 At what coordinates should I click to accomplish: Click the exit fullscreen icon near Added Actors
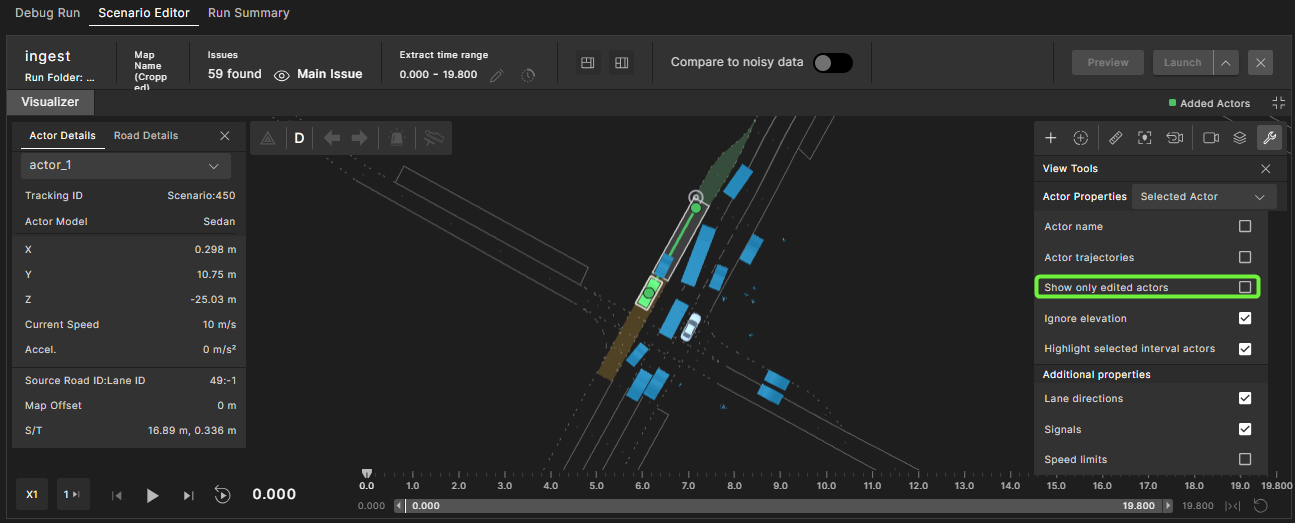(x=1278, y=103)
